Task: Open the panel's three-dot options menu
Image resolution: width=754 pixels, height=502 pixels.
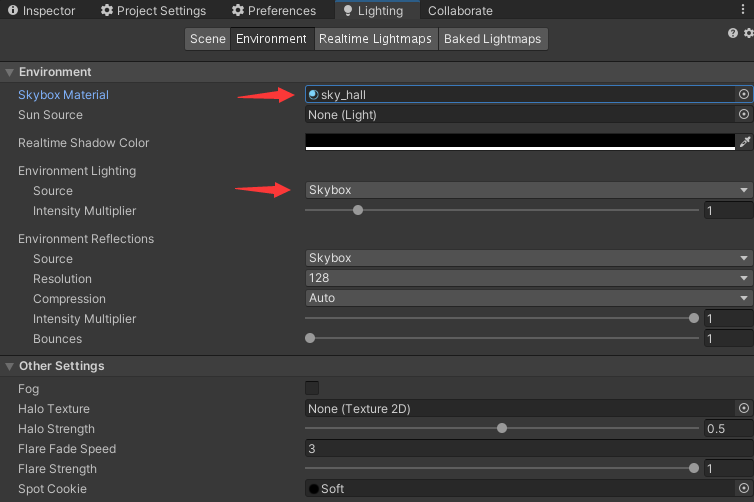Action: coord(743,10)
